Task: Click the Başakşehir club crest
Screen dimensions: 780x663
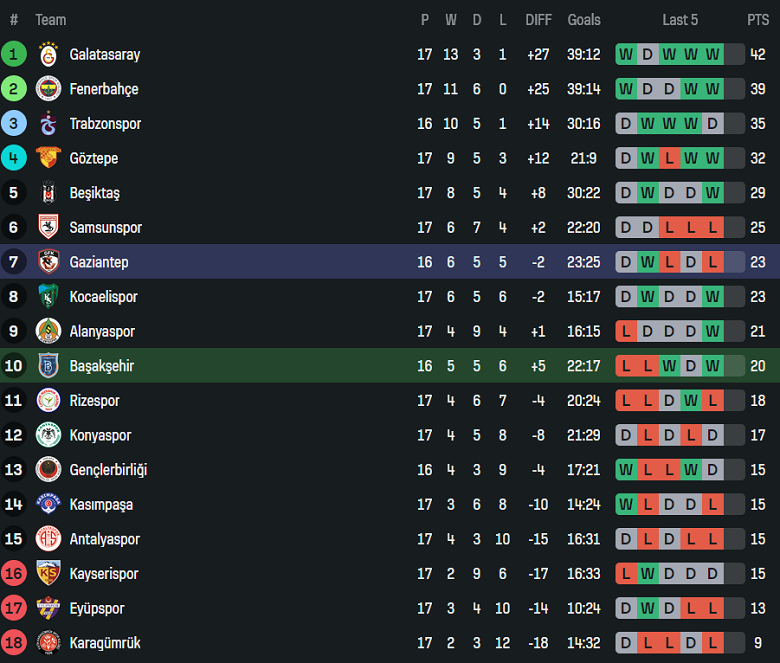Action: 48,366
